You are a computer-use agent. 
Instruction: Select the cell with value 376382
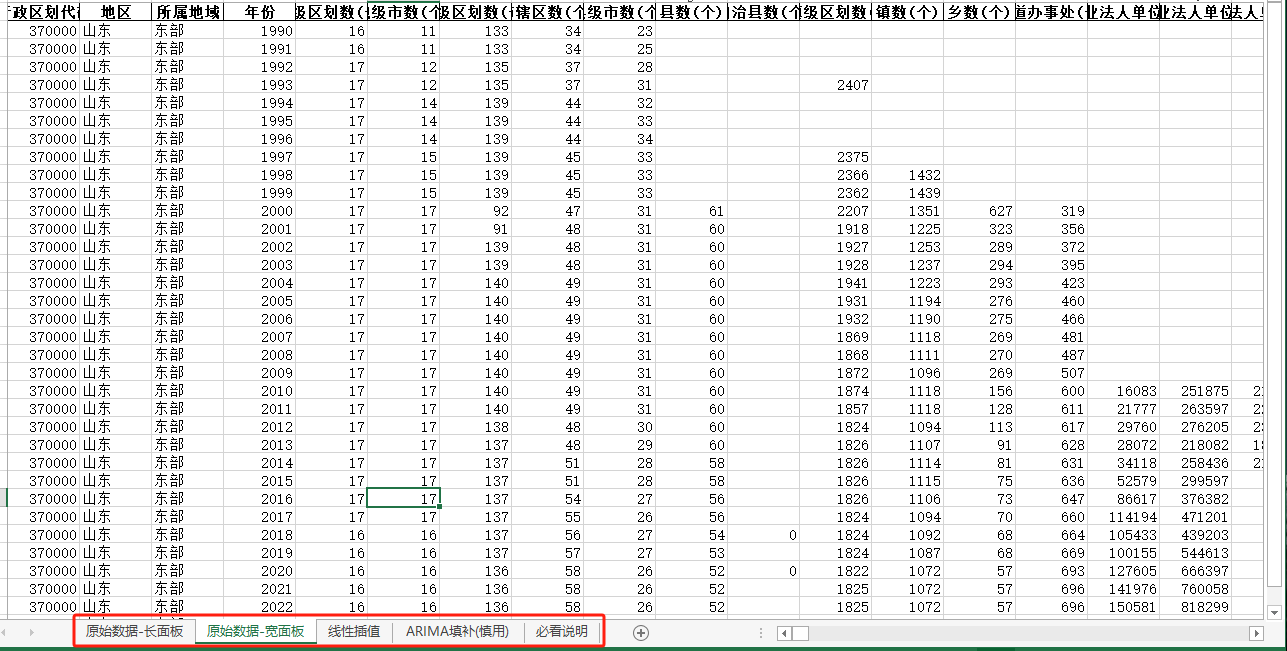point(1195,499)
